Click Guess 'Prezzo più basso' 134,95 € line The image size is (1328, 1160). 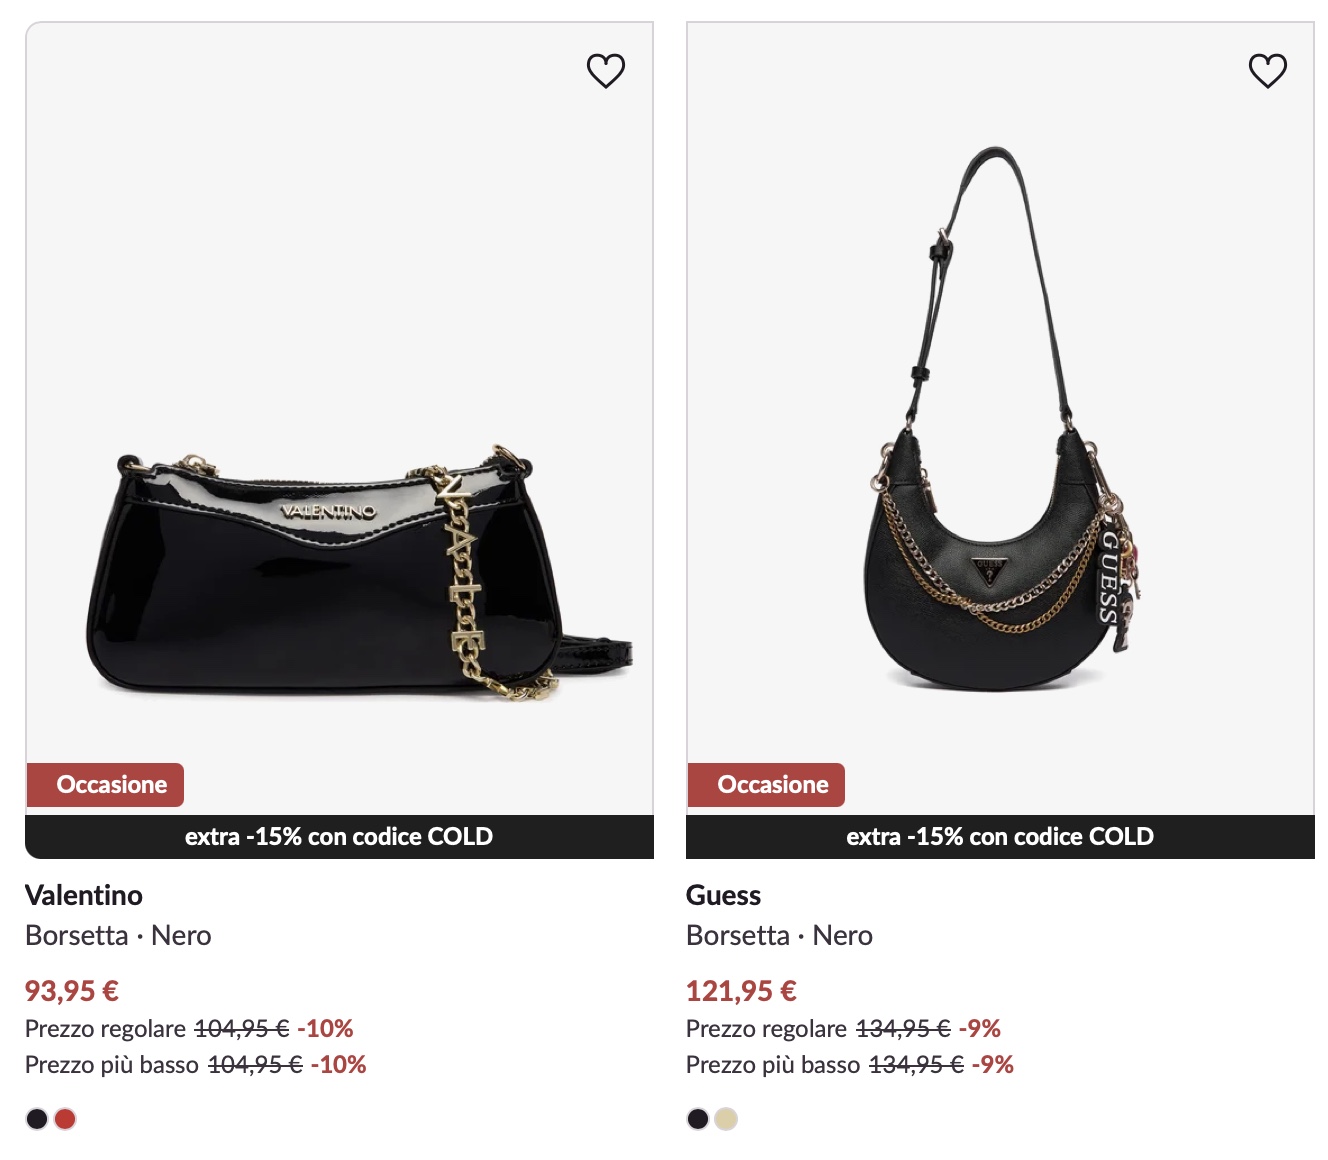[x=849, y=1065]
